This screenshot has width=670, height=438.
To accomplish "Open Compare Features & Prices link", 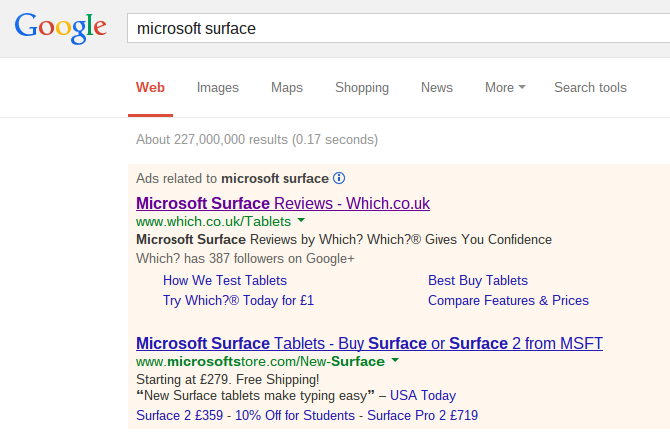I will (508, 300).
